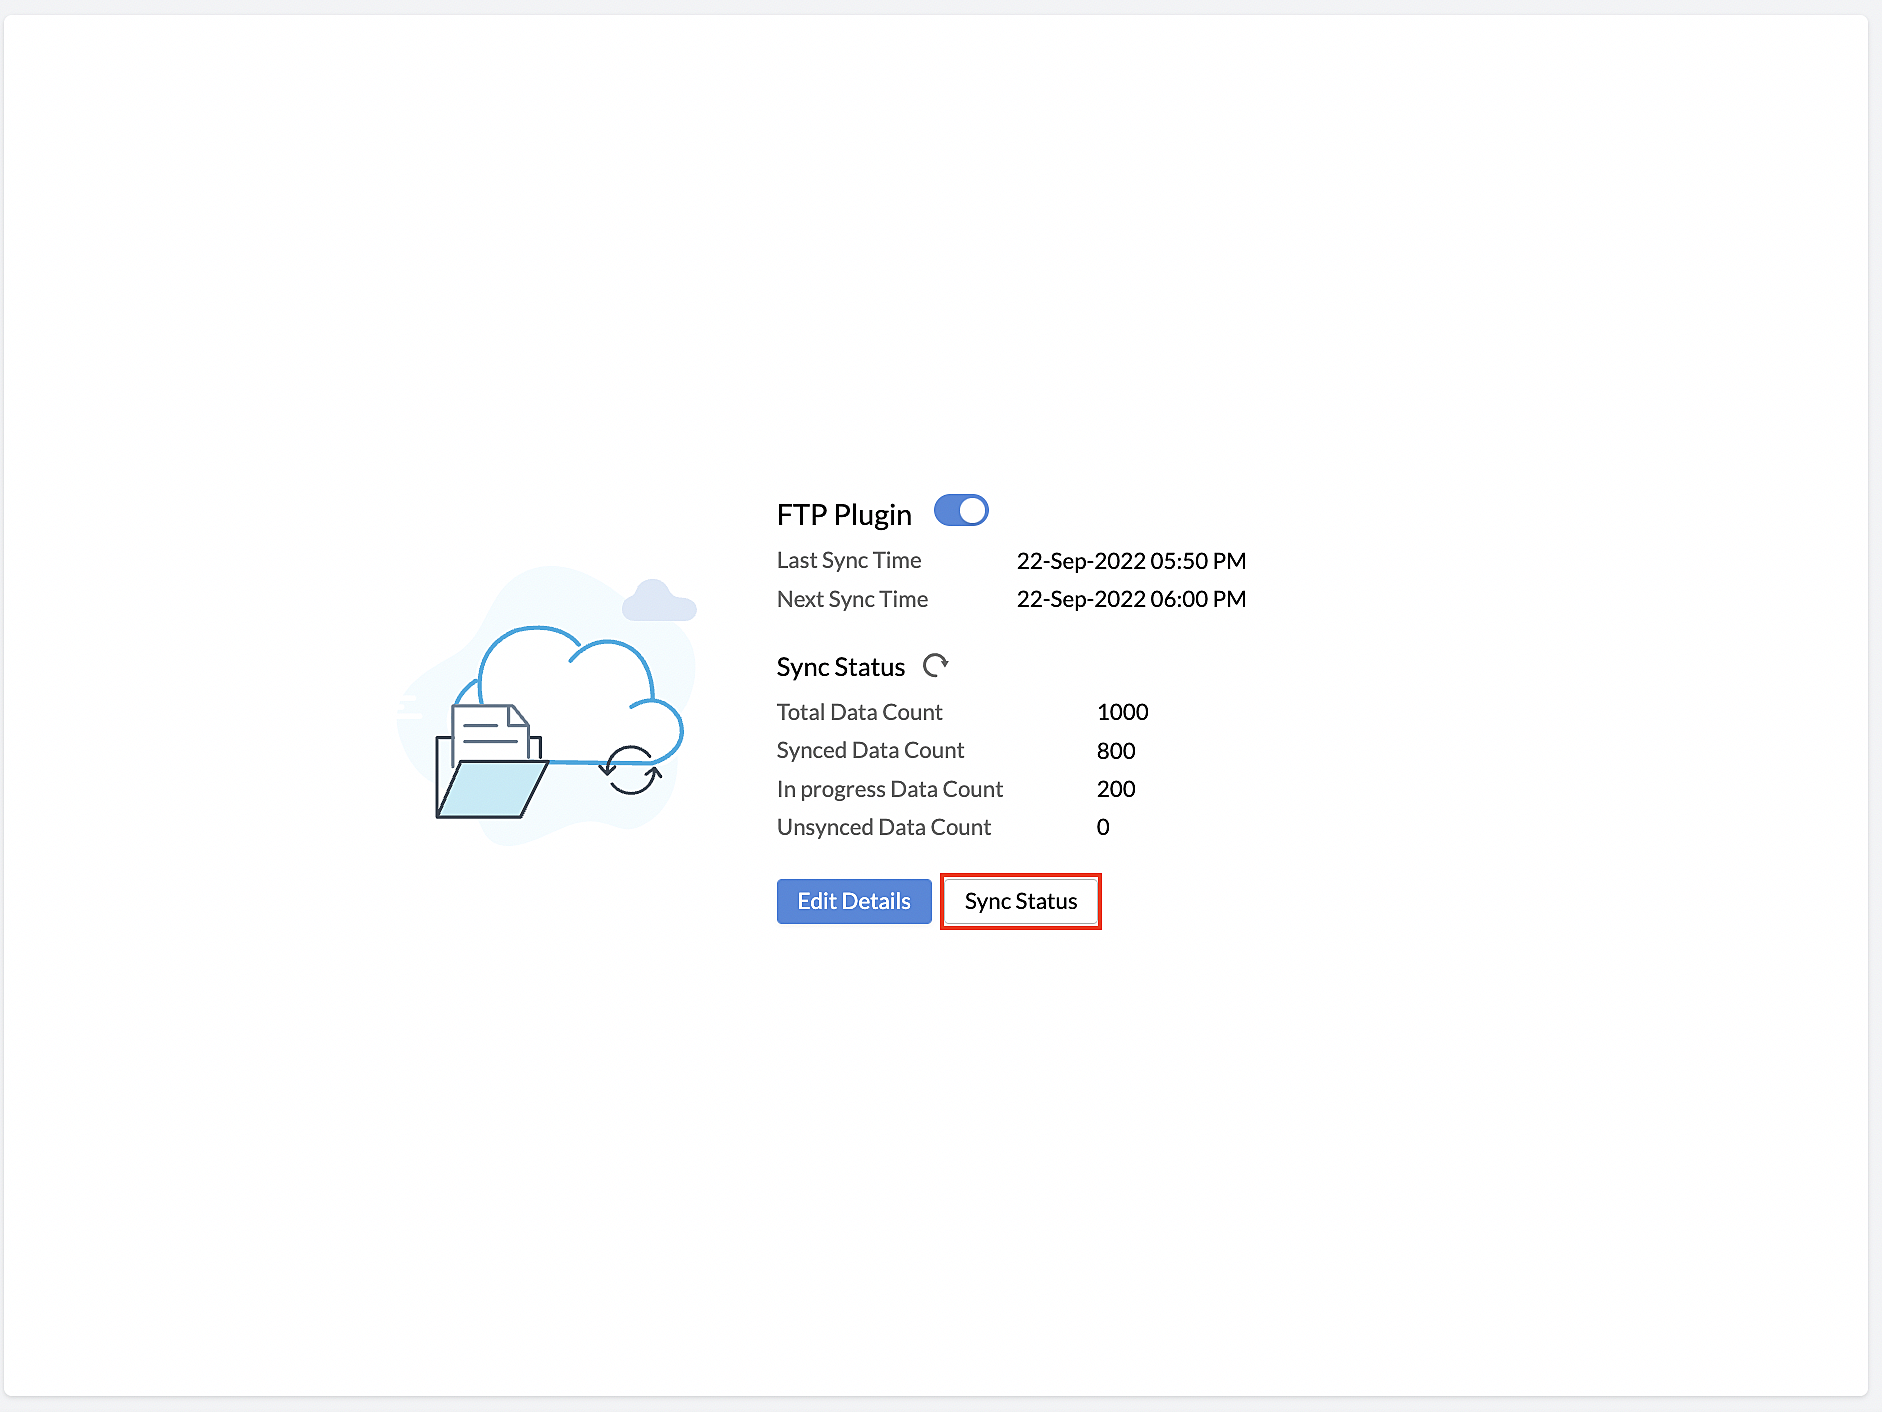Open Edit Details for the FTP plugin
This screenshot has width=1882, height=1412.
[854, 901]
